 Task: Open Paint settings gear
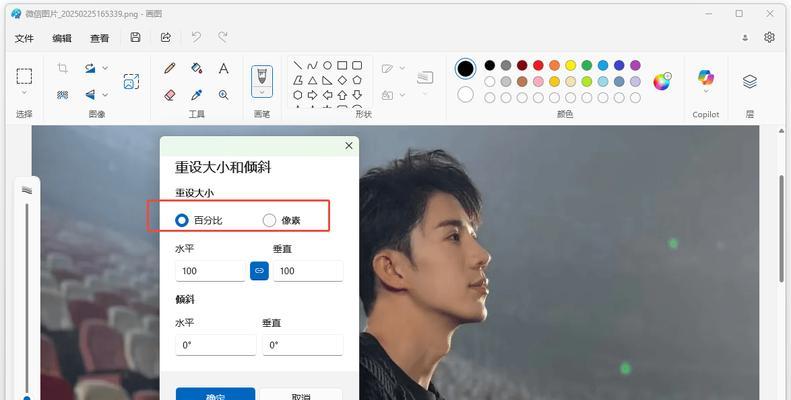769,37
